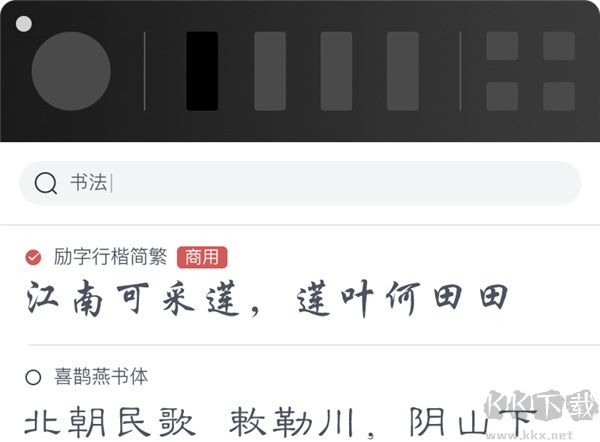Select the 喜鹊燕书体 radio circle

[33, 377]
